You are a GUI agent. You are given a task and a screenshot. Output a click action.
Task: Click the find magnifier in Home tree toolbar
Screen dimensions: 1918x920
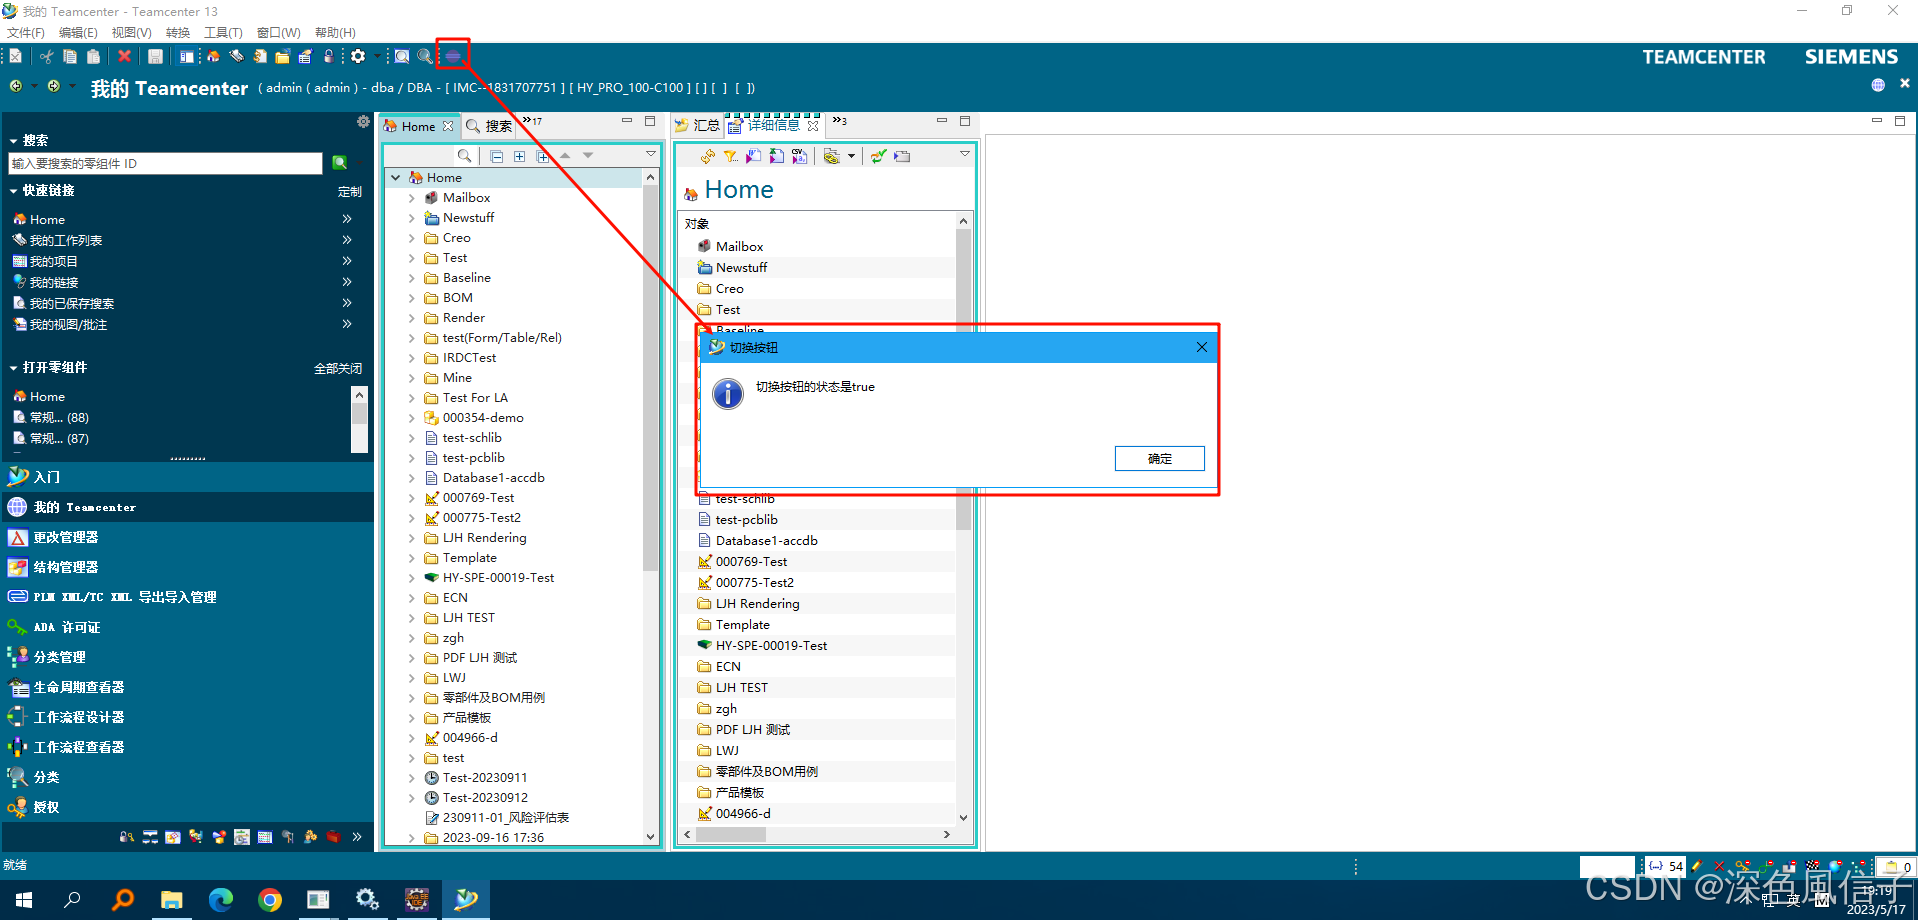(464, 156)
